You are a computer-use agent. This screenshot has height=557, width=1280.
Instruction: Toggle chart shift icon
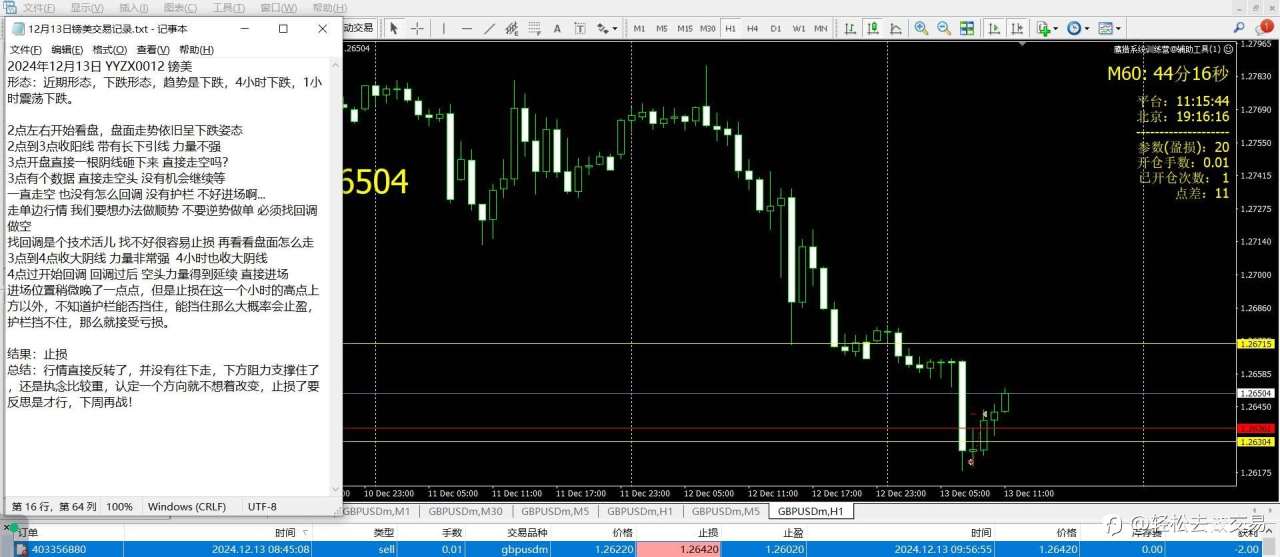(1017, 29)
